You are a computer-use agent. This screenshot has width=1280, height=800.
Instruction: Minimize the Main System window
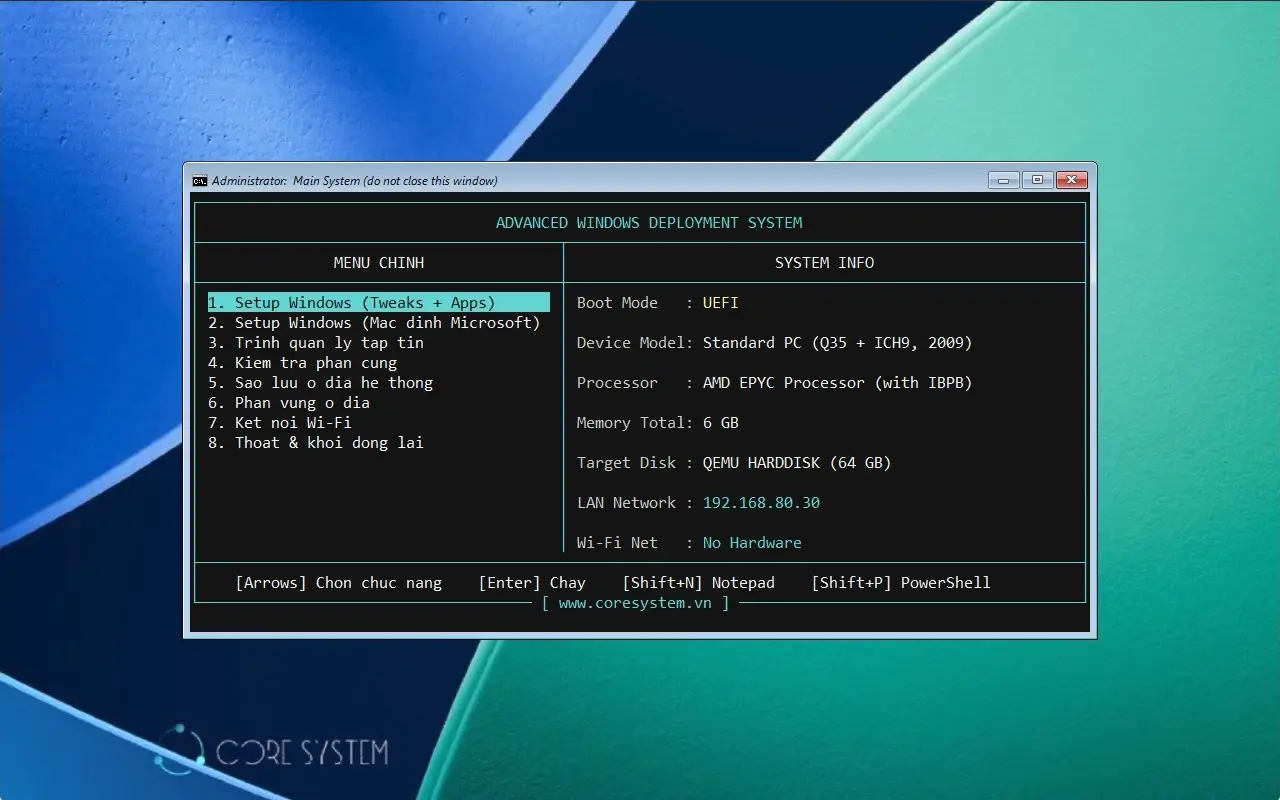pos(1003,180)
